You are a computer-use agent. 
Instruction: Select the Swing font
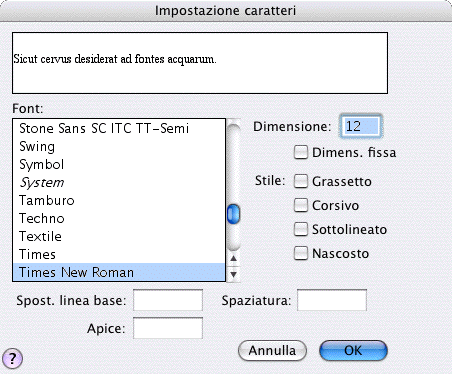119,146
